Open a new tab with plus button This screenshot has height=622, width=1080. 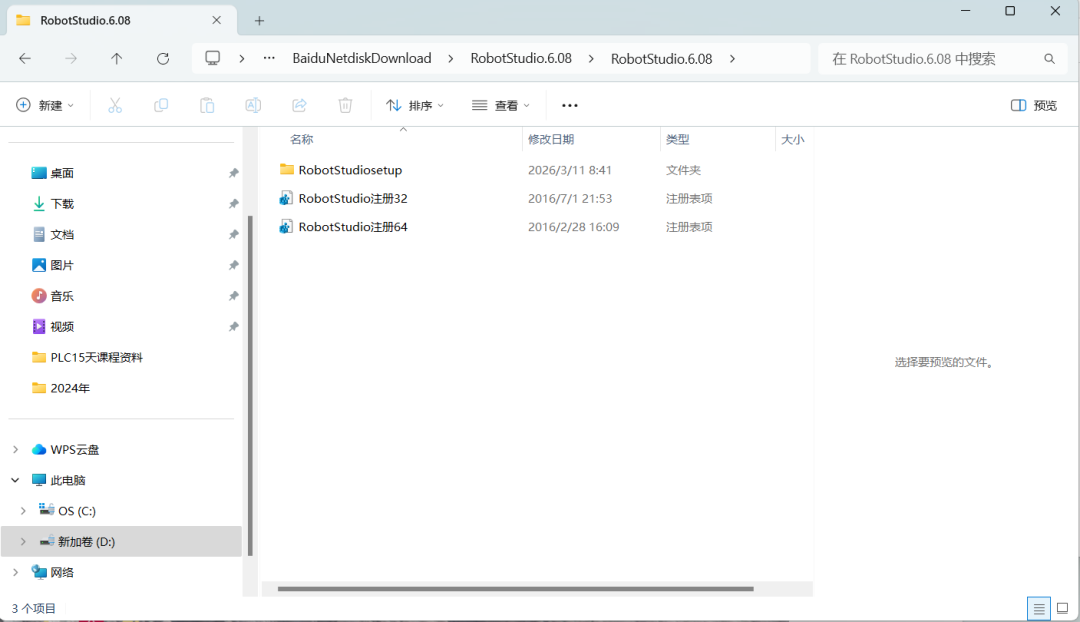pos(259,20)
